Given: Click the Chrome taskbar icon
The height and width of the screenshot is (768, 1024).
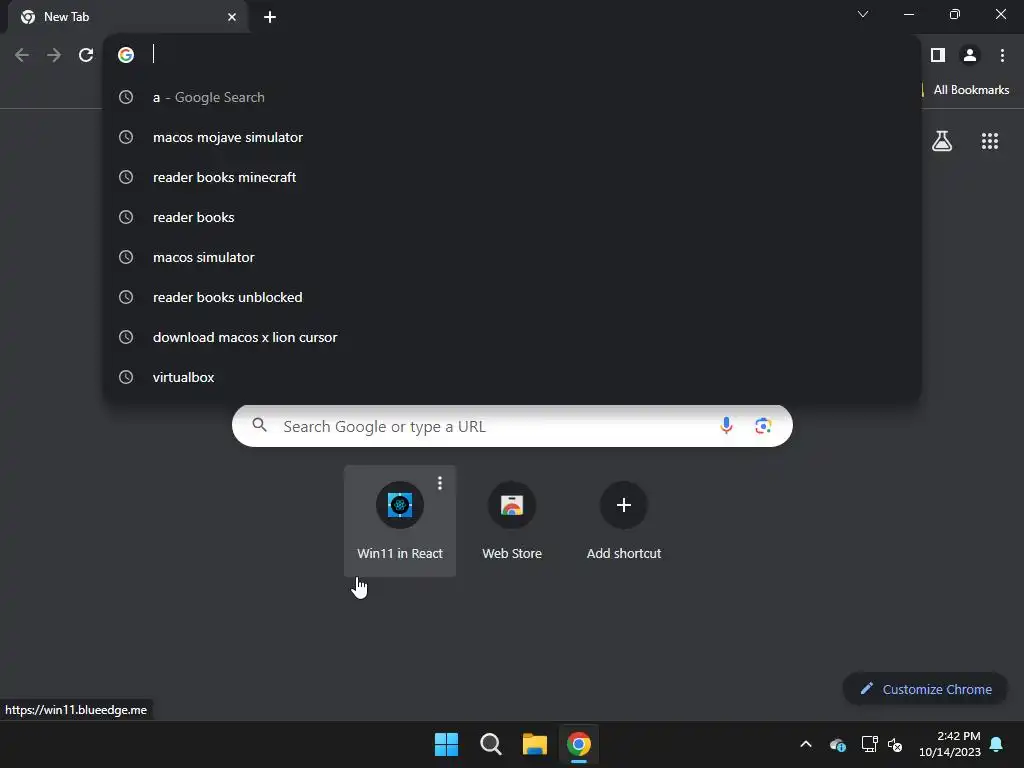Looking at the screenshot, I should [x=579, y=744].
